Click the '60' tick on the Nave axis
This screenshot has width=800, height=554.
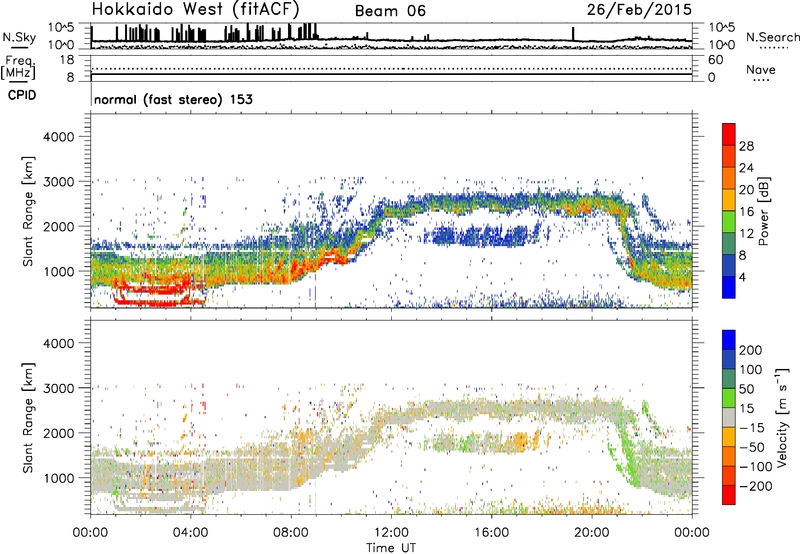pos(715,60)
